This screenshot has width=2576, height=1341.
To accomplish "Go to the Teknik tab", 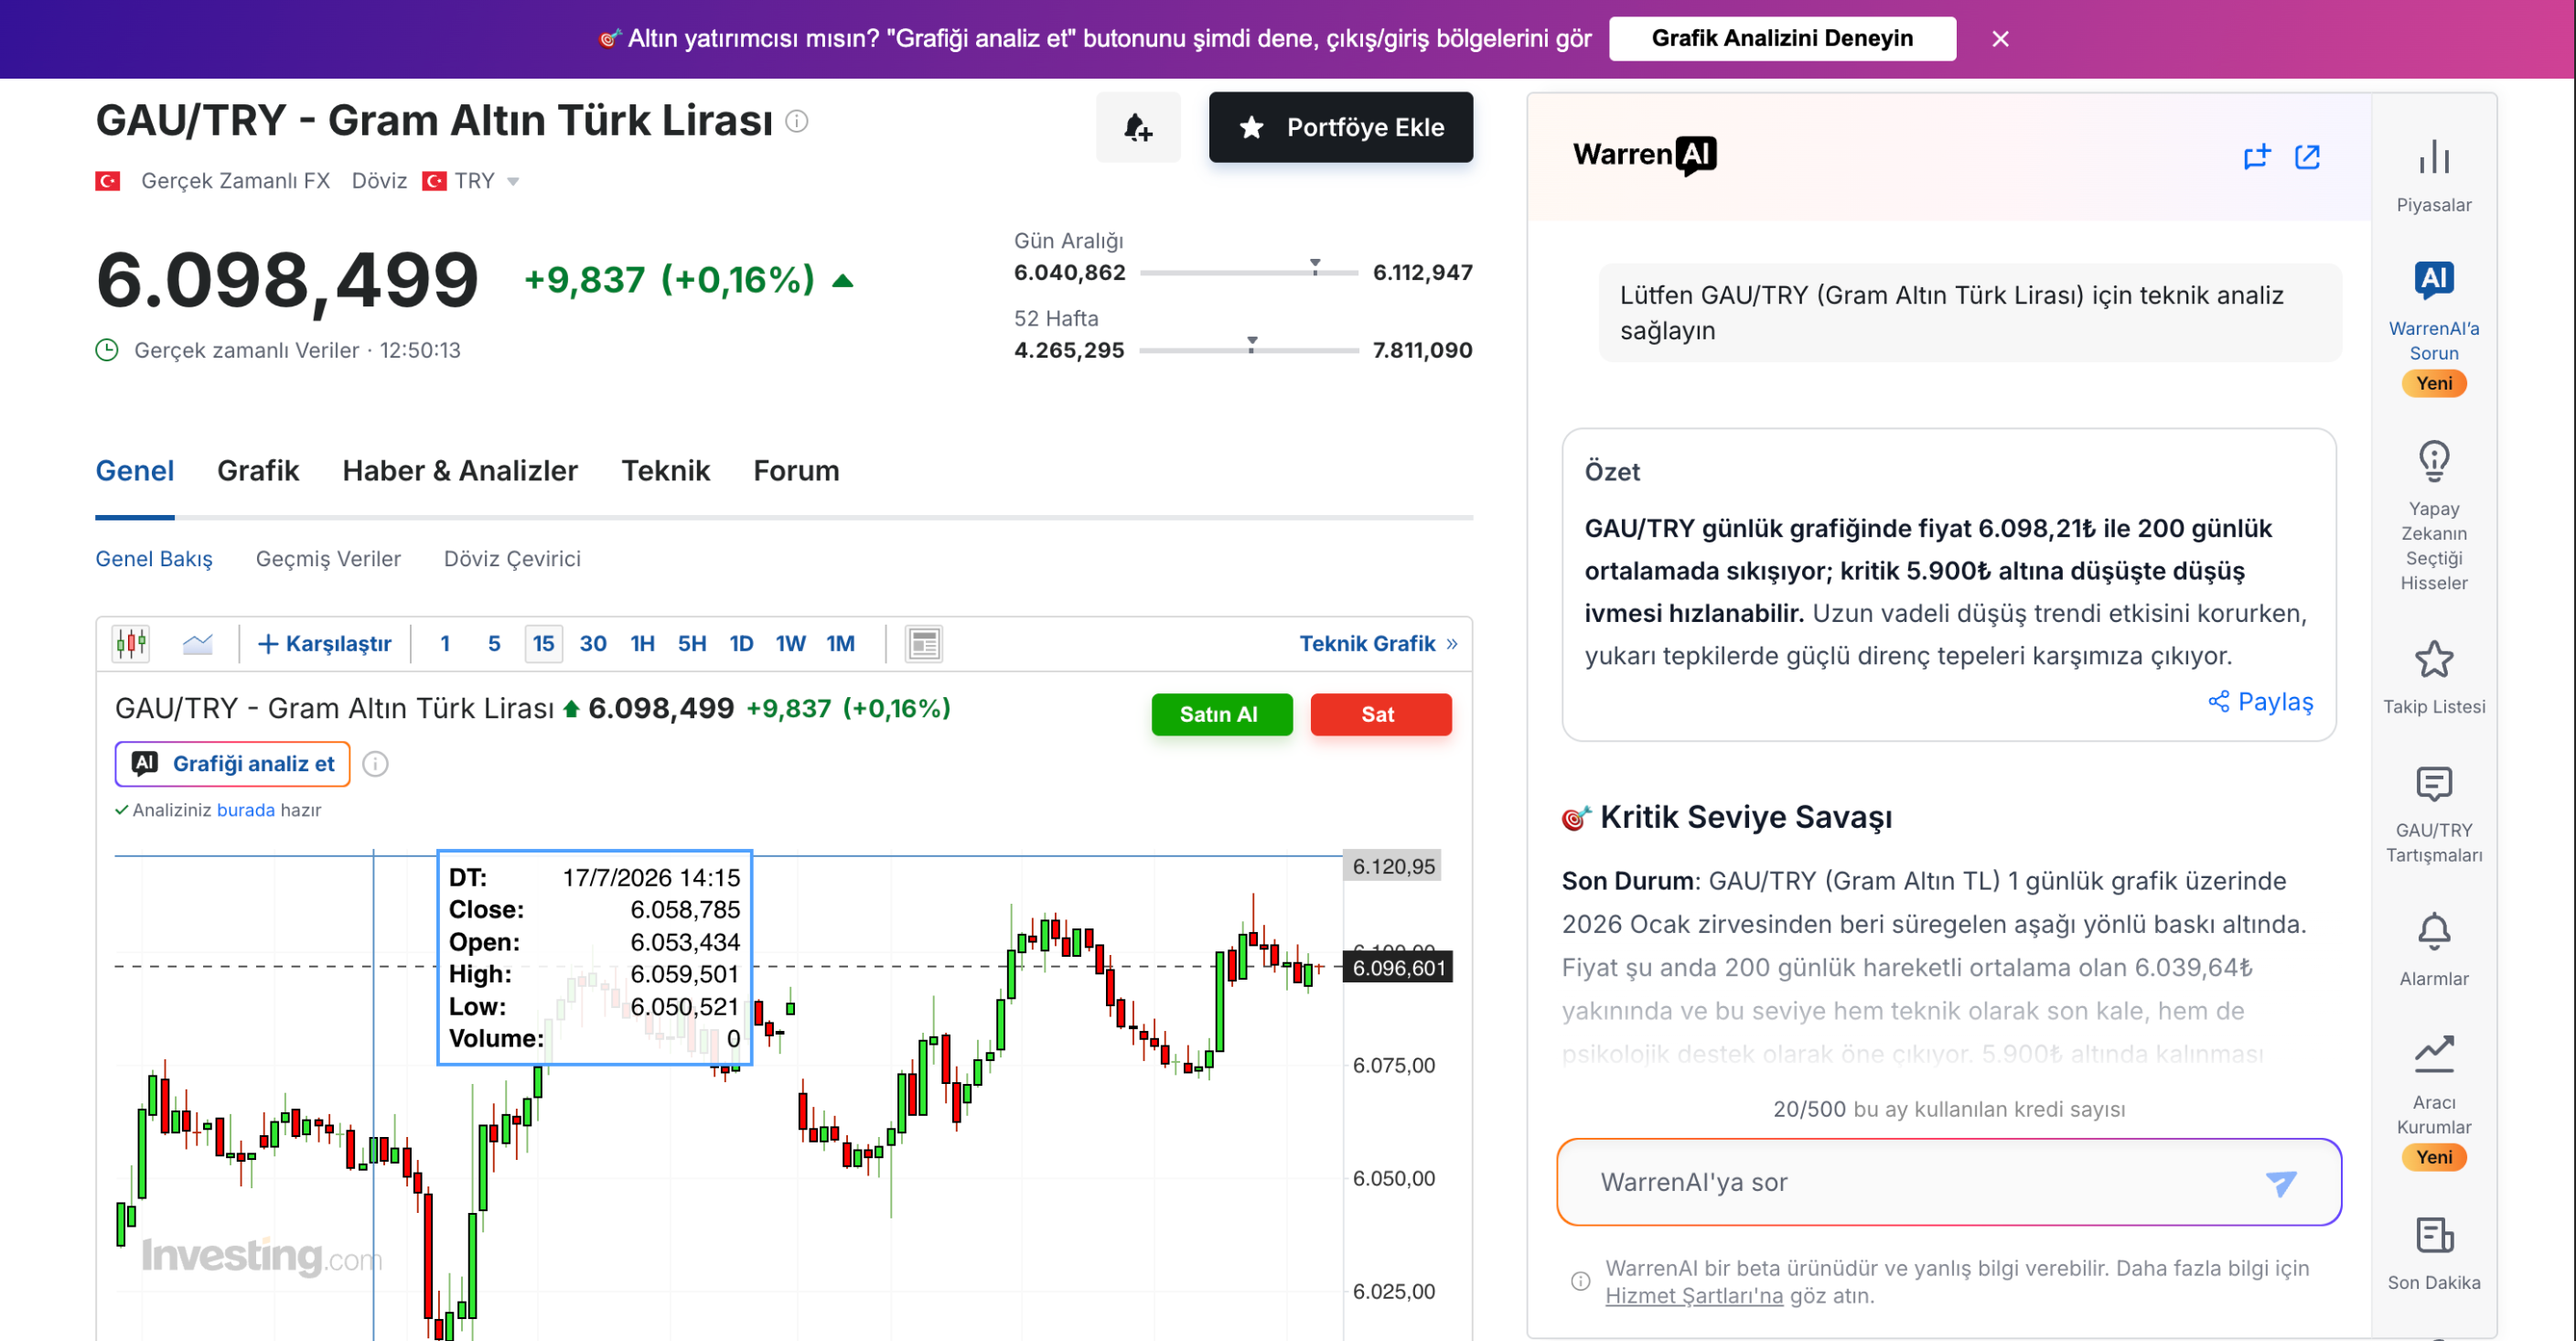I will [x=665, y=471].
